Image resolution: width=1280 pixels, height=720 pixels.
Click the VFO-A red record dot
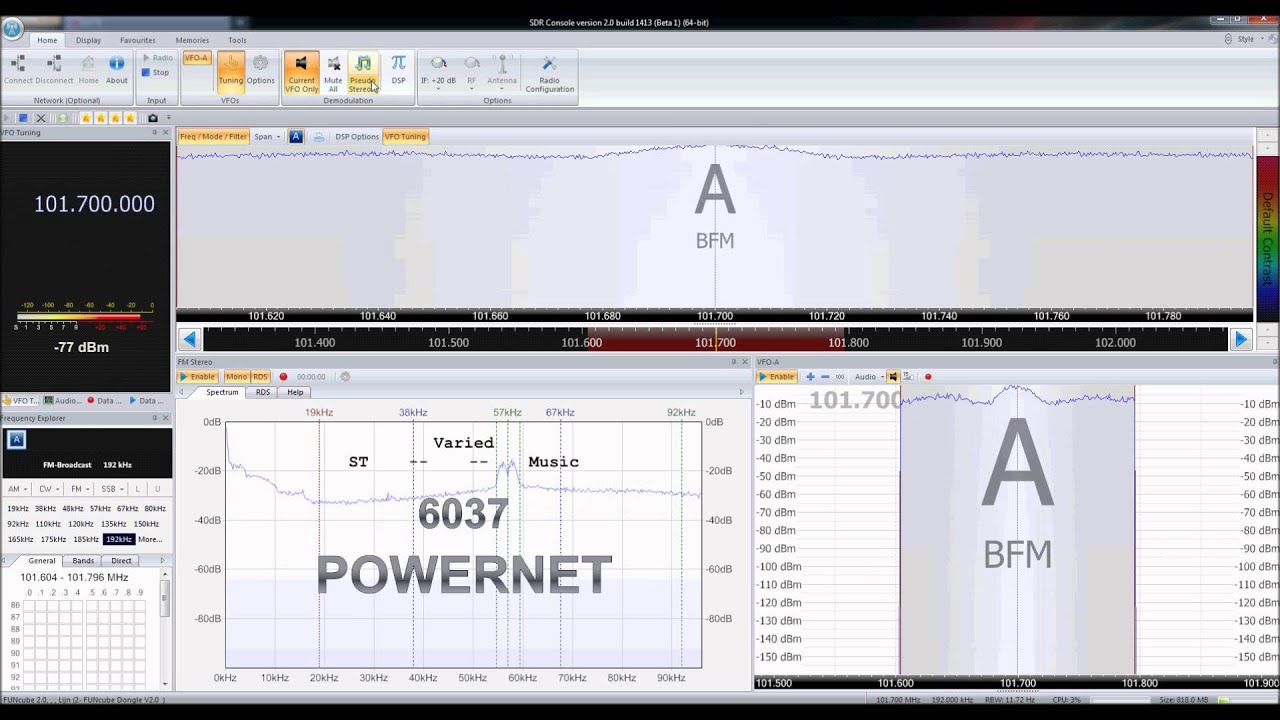[x=928, y=377]
